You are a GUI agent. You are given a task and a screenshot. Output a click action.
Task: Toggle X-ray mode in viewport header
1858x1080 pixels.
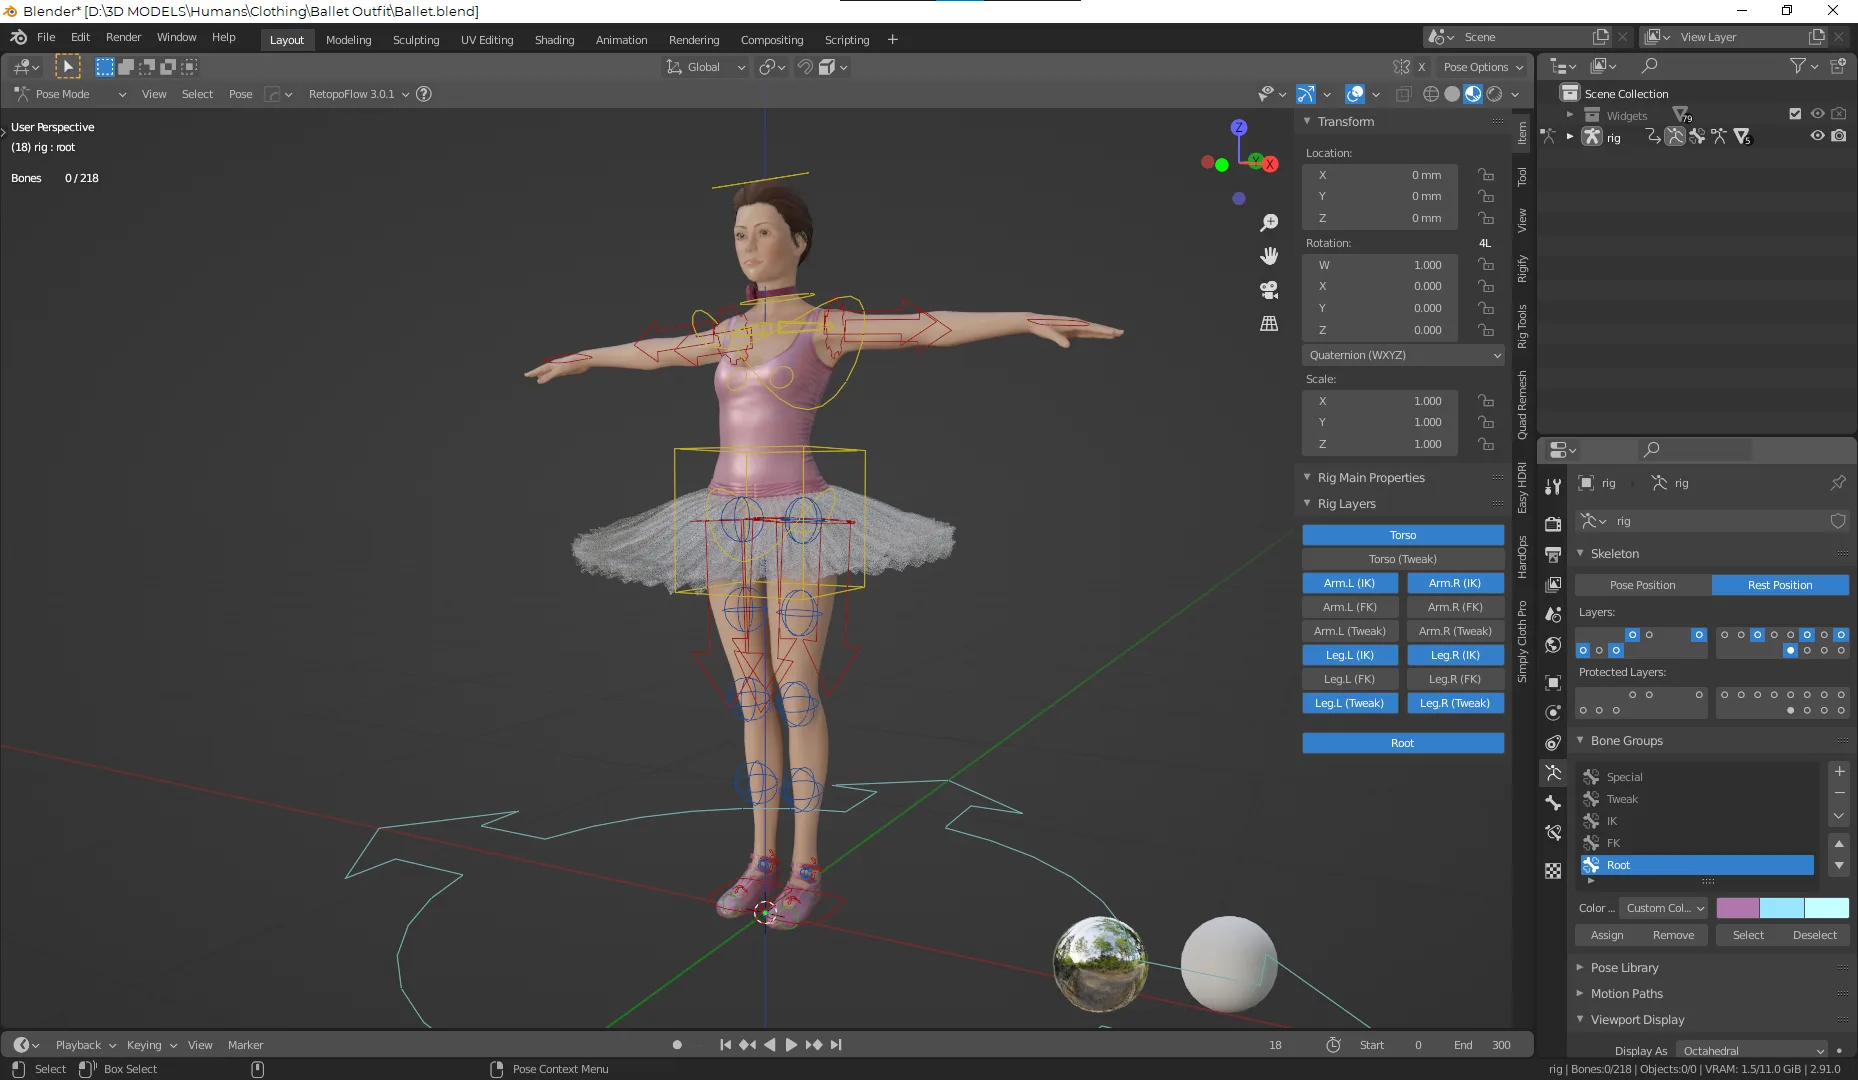[x=1403, y=94]
